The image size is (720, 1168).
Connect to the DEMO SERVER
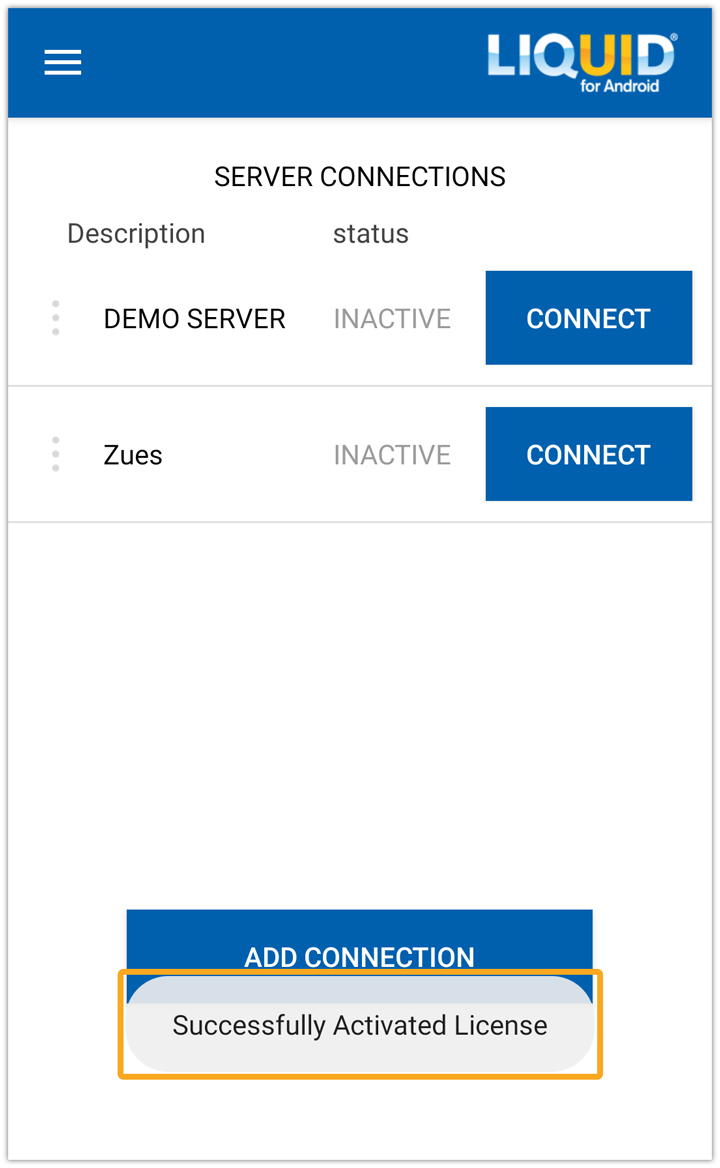pyautogui.click(x=588, y=318)
